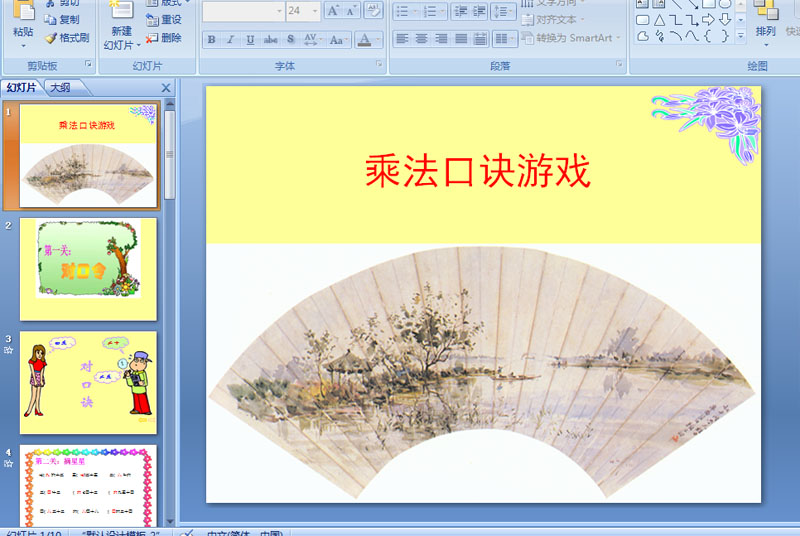Screen dimensions: 800x536
Task: Select the right arrow shape
Action: point(708,20)
